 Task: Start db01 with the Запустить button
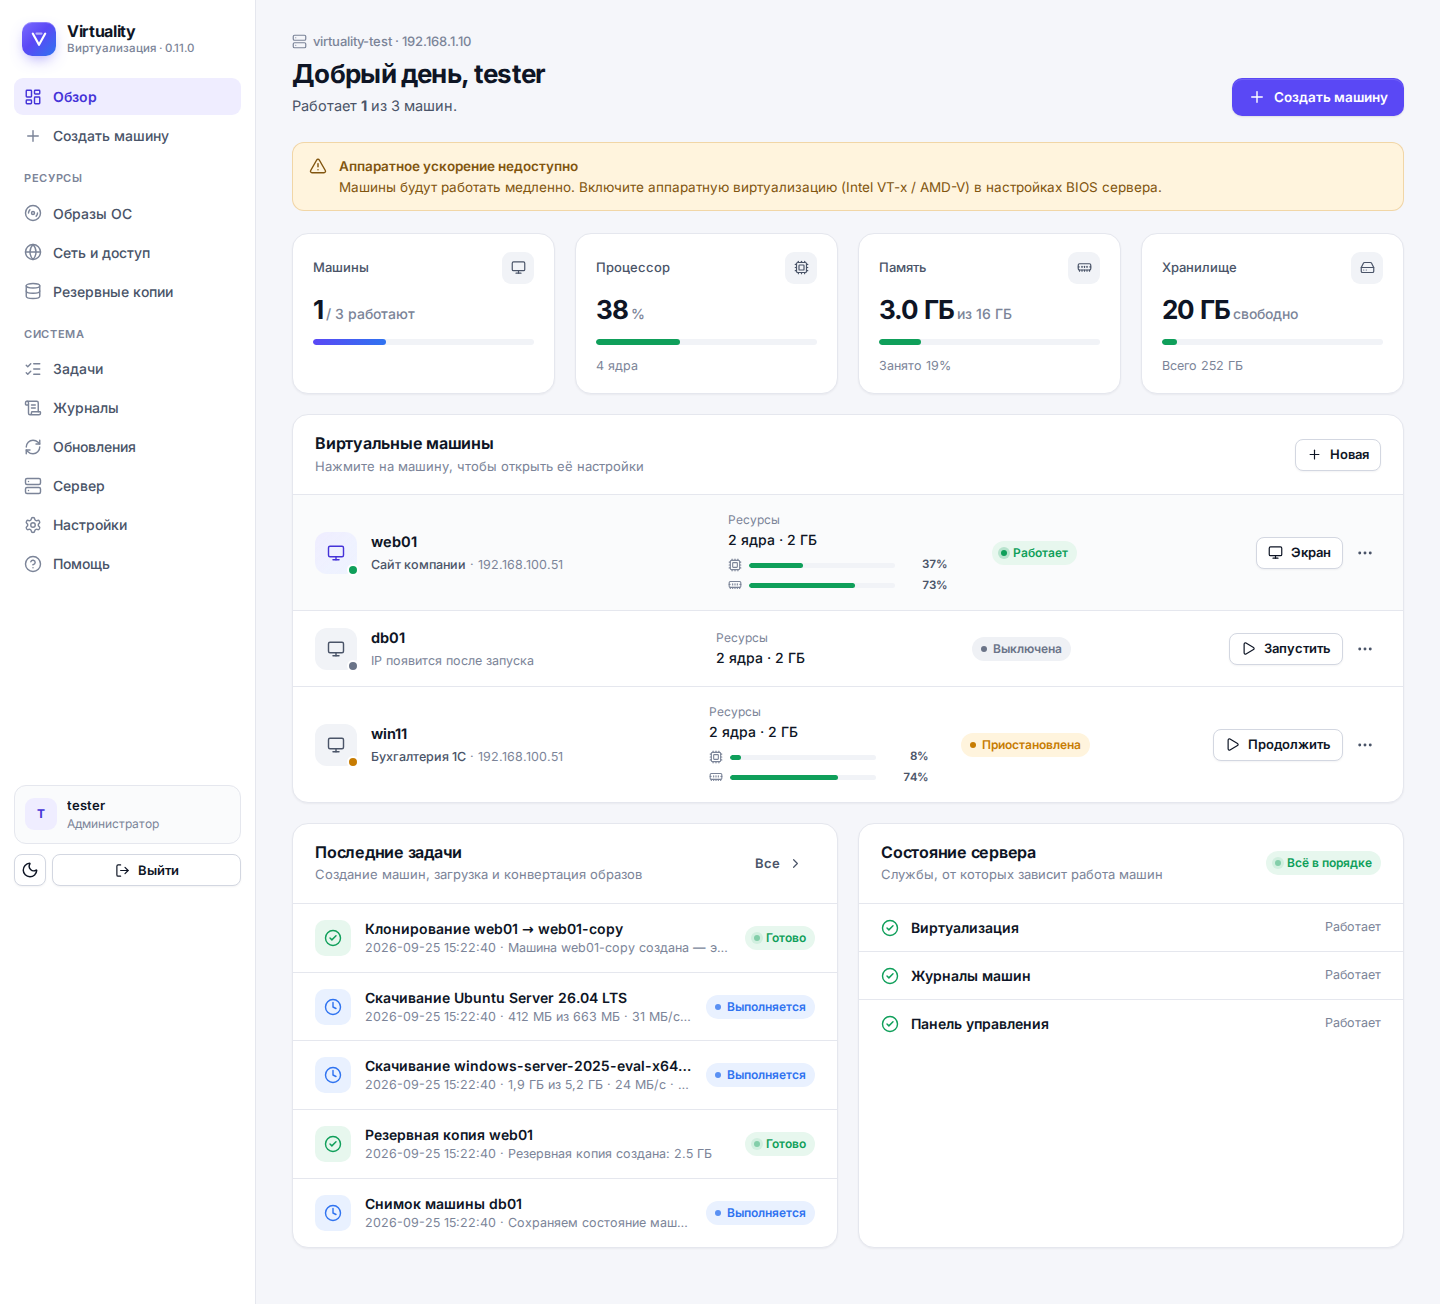point(1286,649)
